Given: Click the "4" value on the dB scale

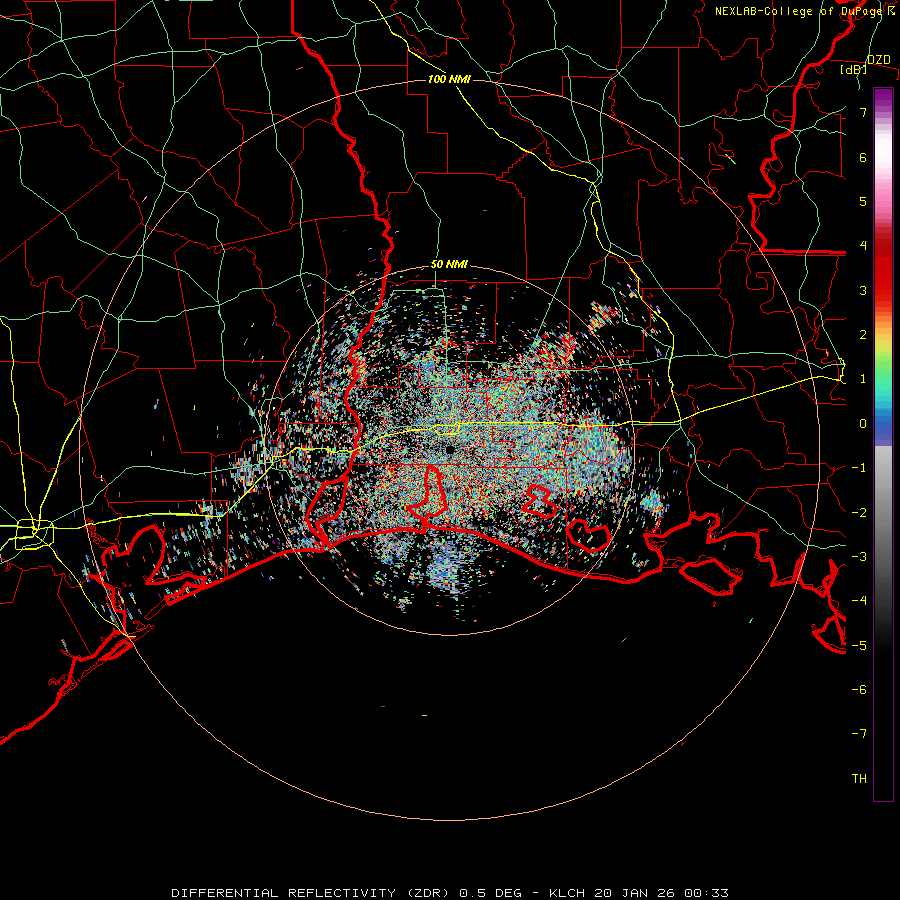Looking at the screenshot, I should click(x=863, y=246).
